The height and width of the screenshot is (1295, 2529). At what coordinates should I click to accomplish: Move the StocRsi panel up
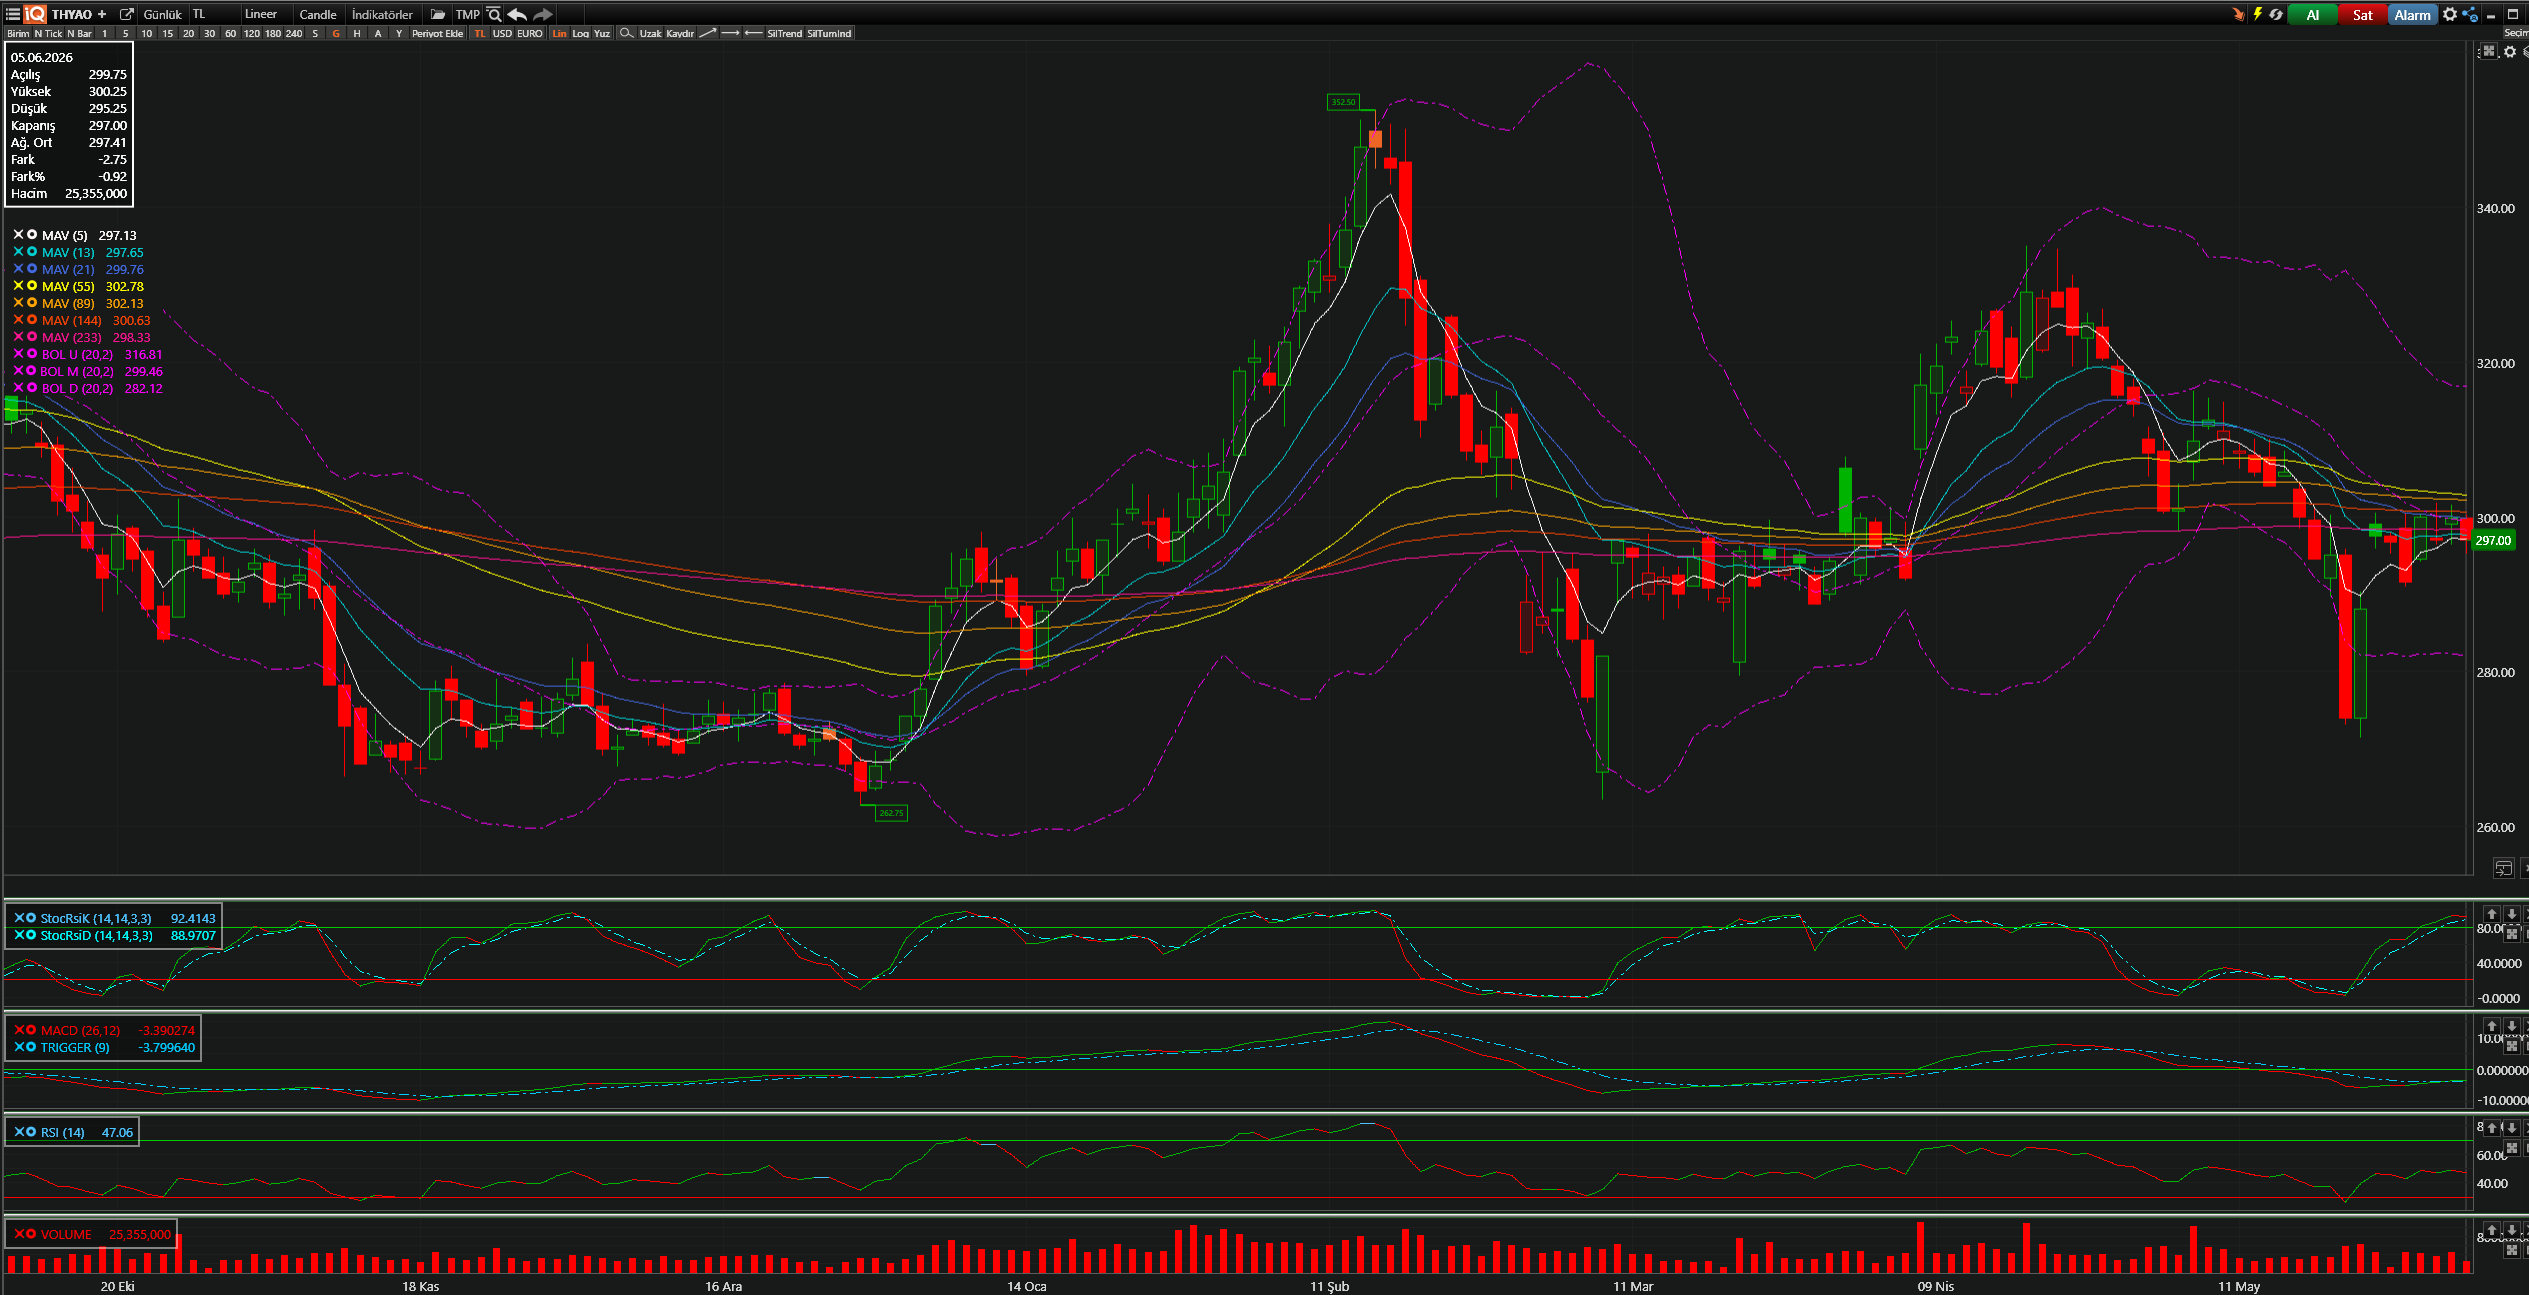click(2492, 914)
